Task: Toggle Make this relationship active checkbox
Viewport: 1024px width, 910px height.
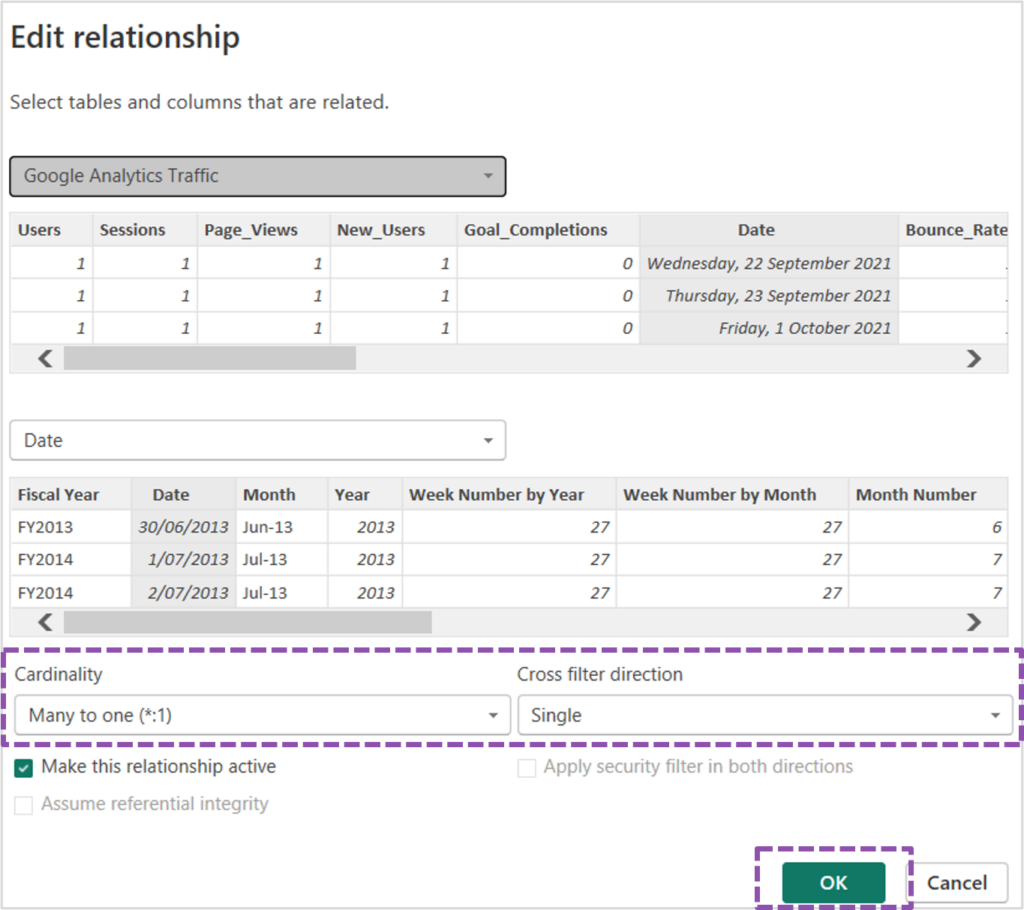Action: click(24, 768)
